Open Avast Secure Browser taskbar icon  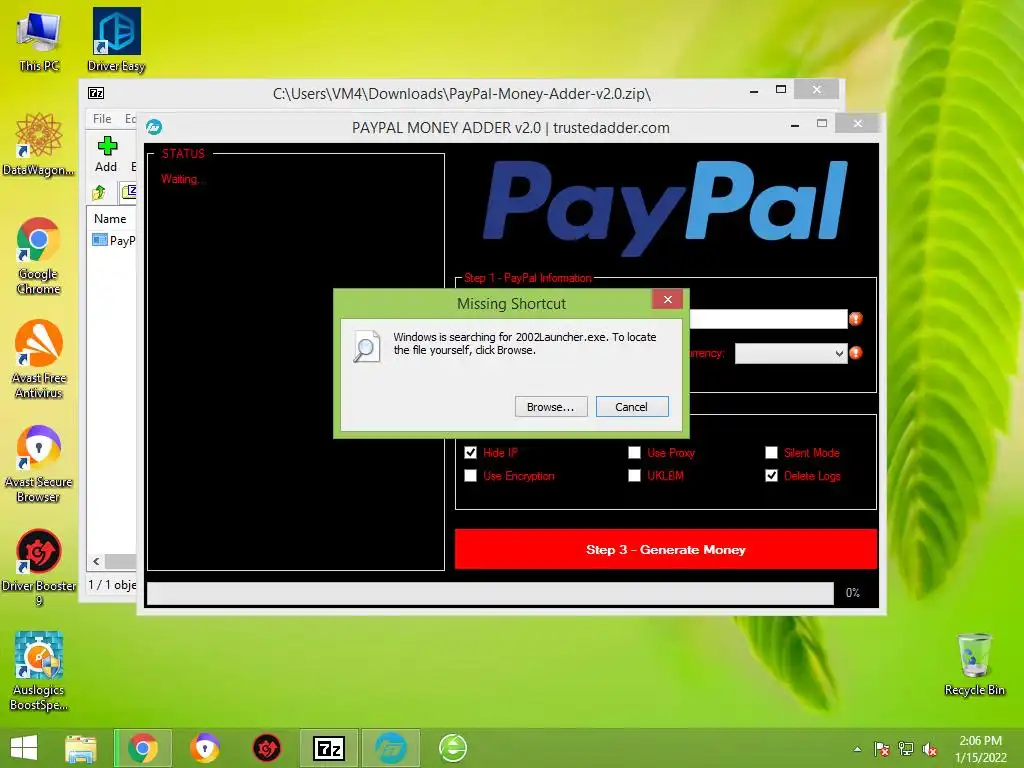coord(204,748)
